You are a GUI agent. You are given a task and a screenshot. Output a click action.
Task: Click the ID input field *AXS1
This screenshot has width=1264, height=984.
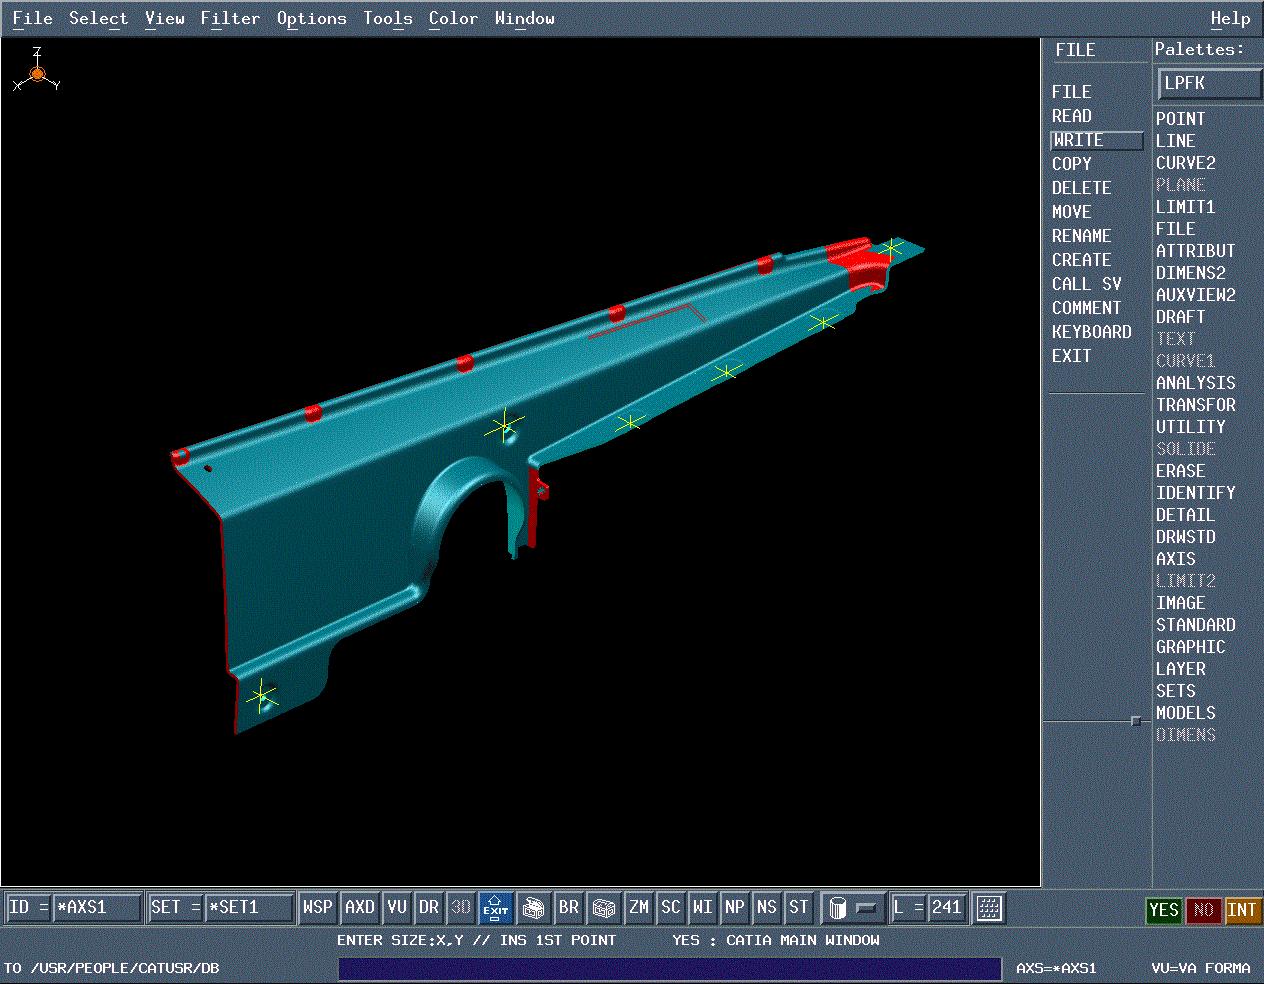(x=96, y=908)
